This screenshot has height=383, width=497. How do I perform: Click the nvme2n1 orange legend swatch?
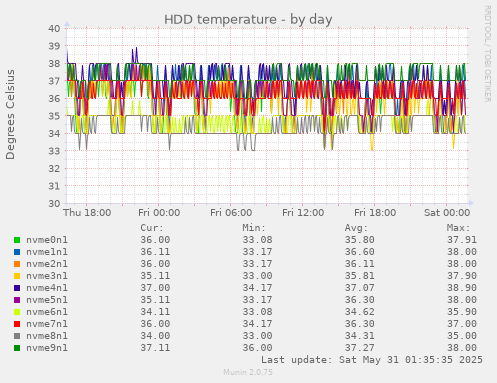17,264
